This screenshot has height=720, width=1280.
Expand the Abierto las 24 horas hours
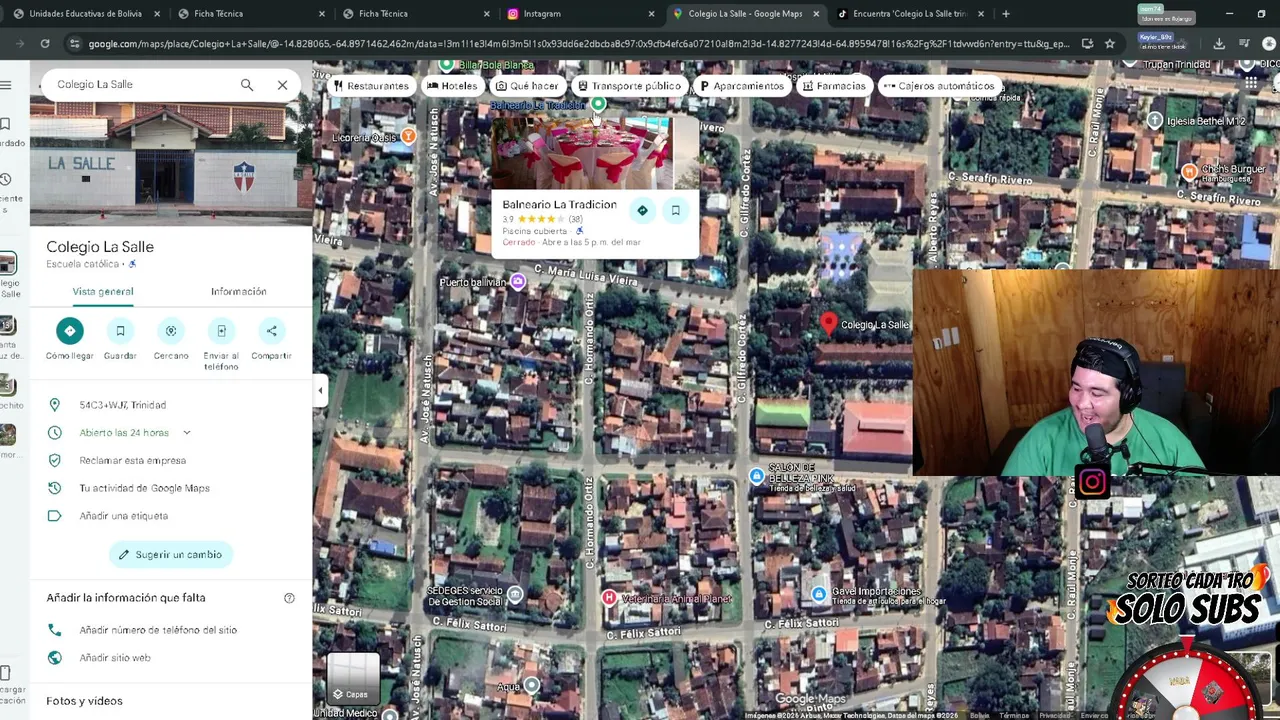click(x=186, y=433)
